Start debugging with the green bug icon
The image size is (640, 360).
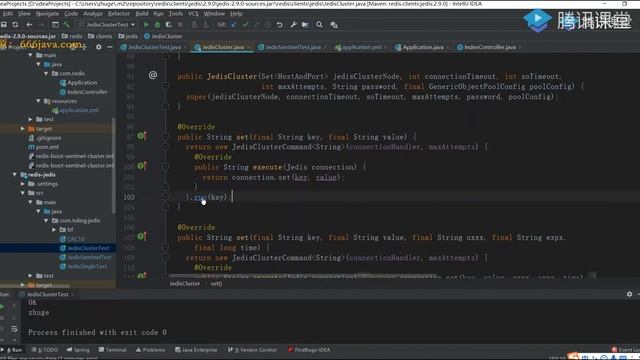click(x=157, y=25)
